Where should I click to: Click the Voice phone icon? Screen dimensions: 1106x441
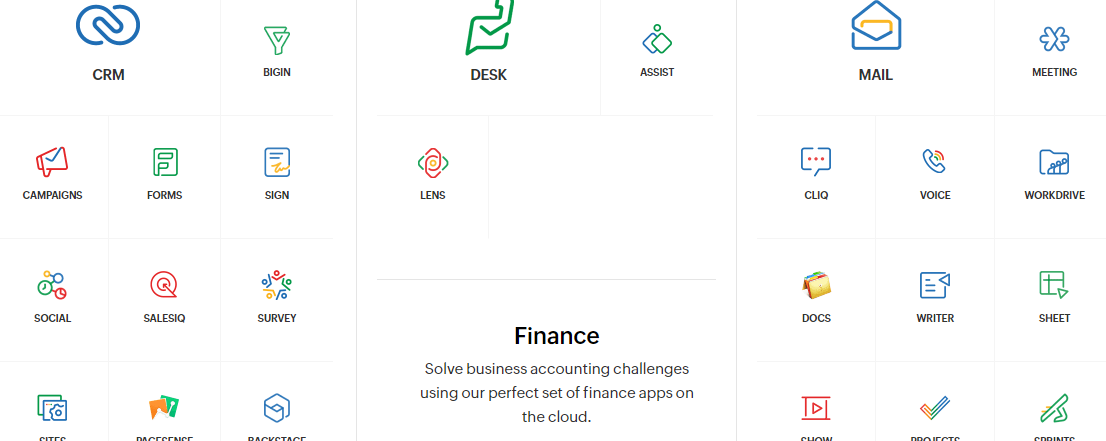[x=935, y=162]
